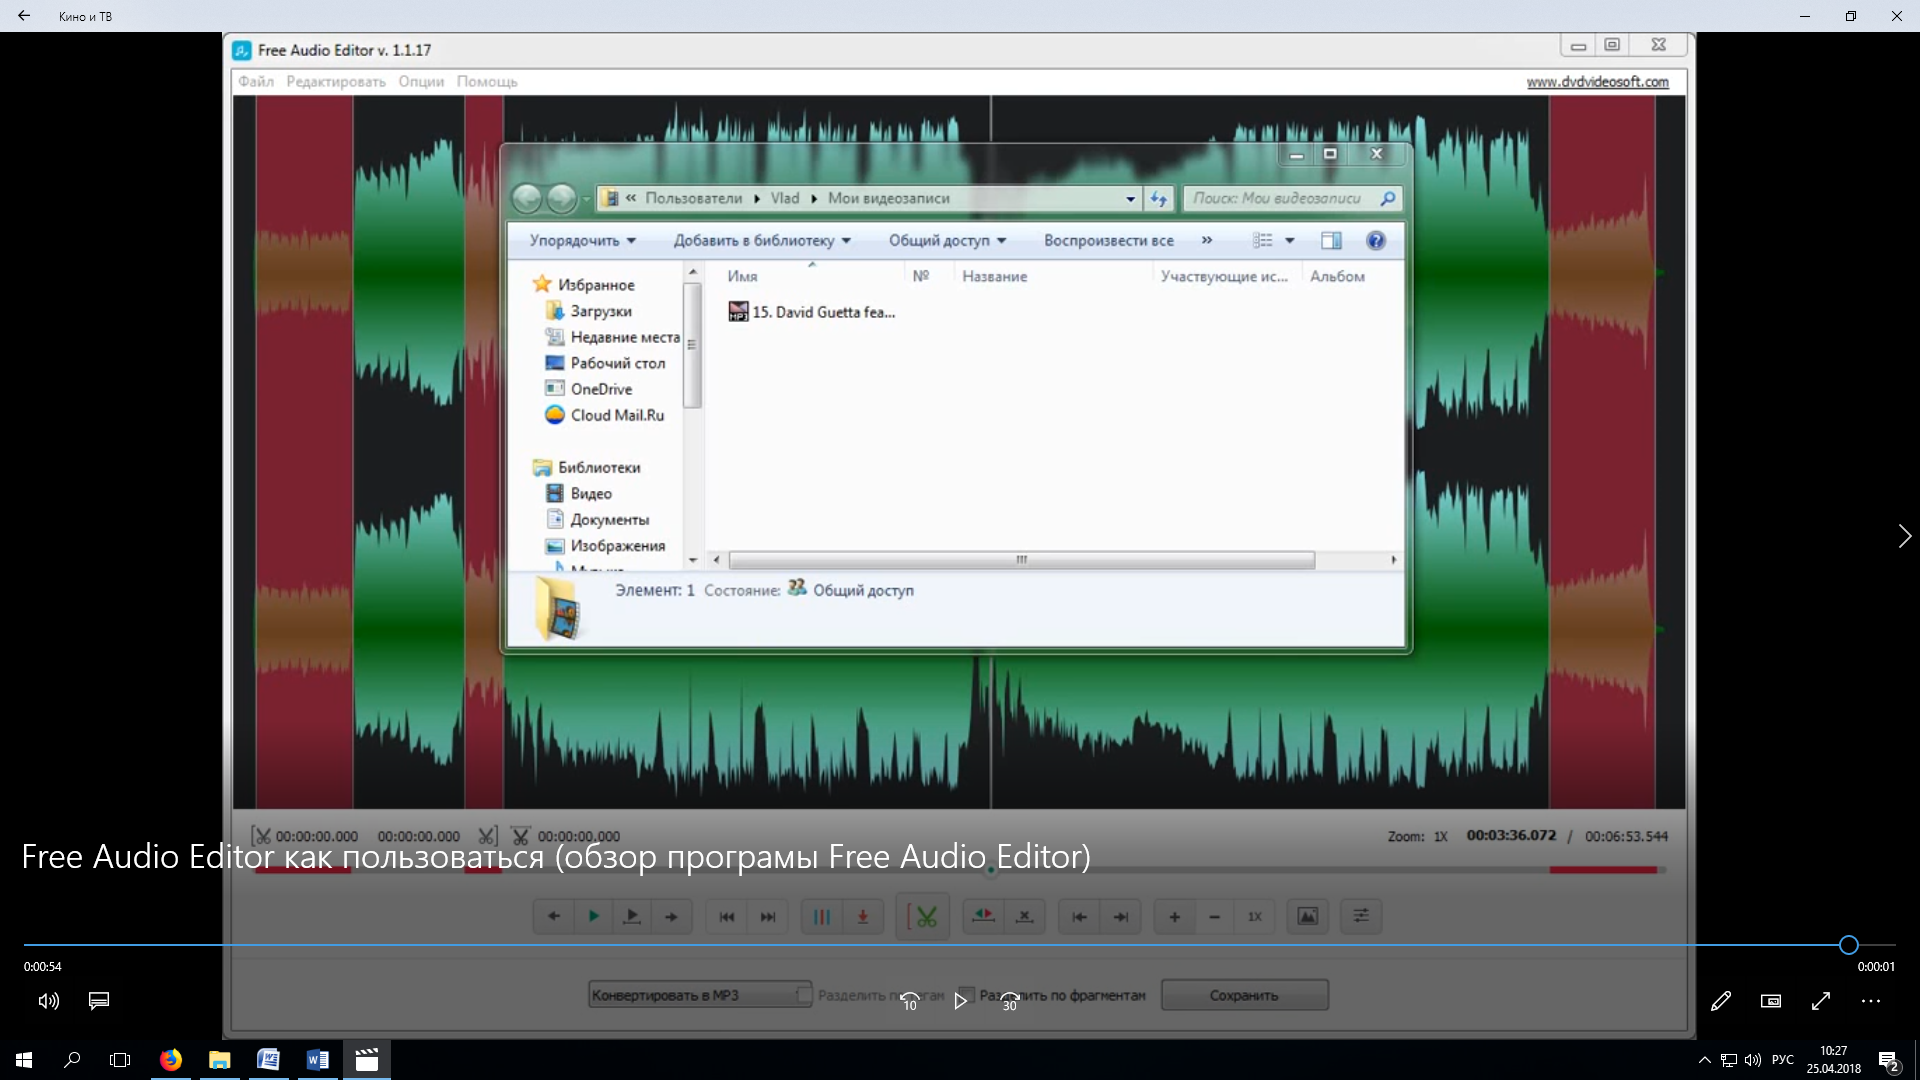
Task: Toggle fullscreen in the video player
Action: (x=1821, y=1001)
